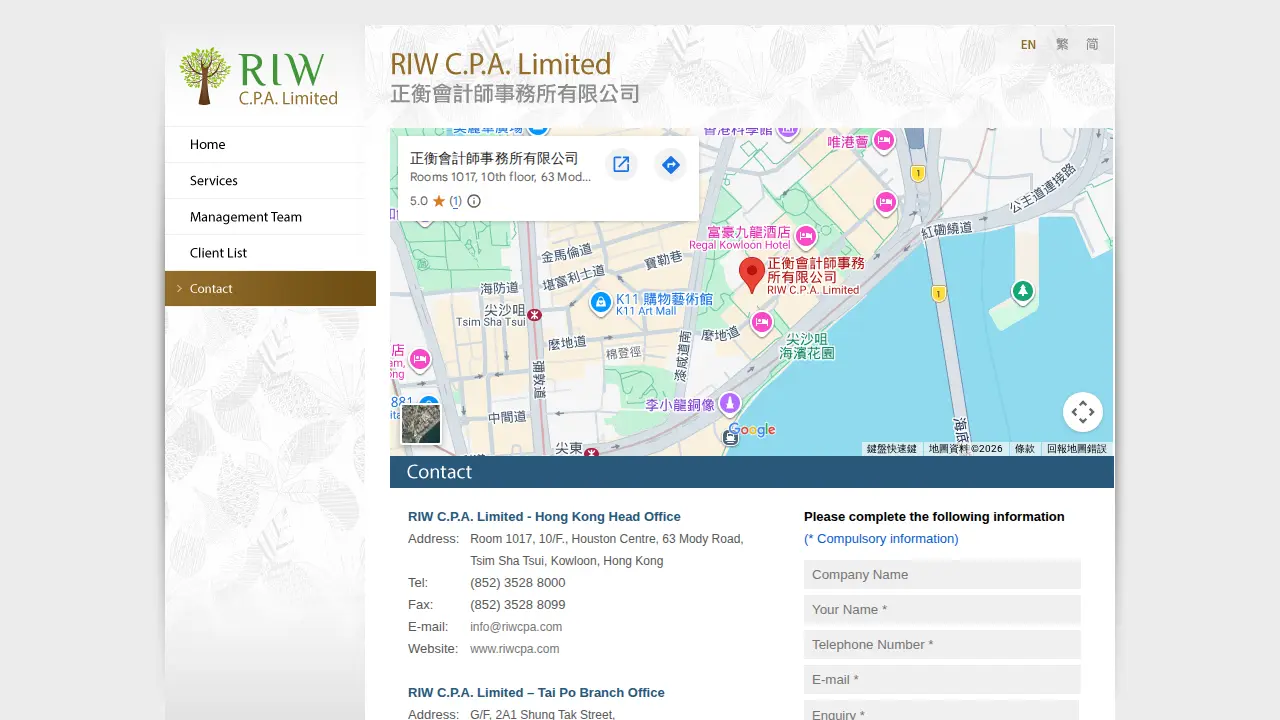
Task: Switch to the satellite imagery thumbnail
Action: (421, 424)
